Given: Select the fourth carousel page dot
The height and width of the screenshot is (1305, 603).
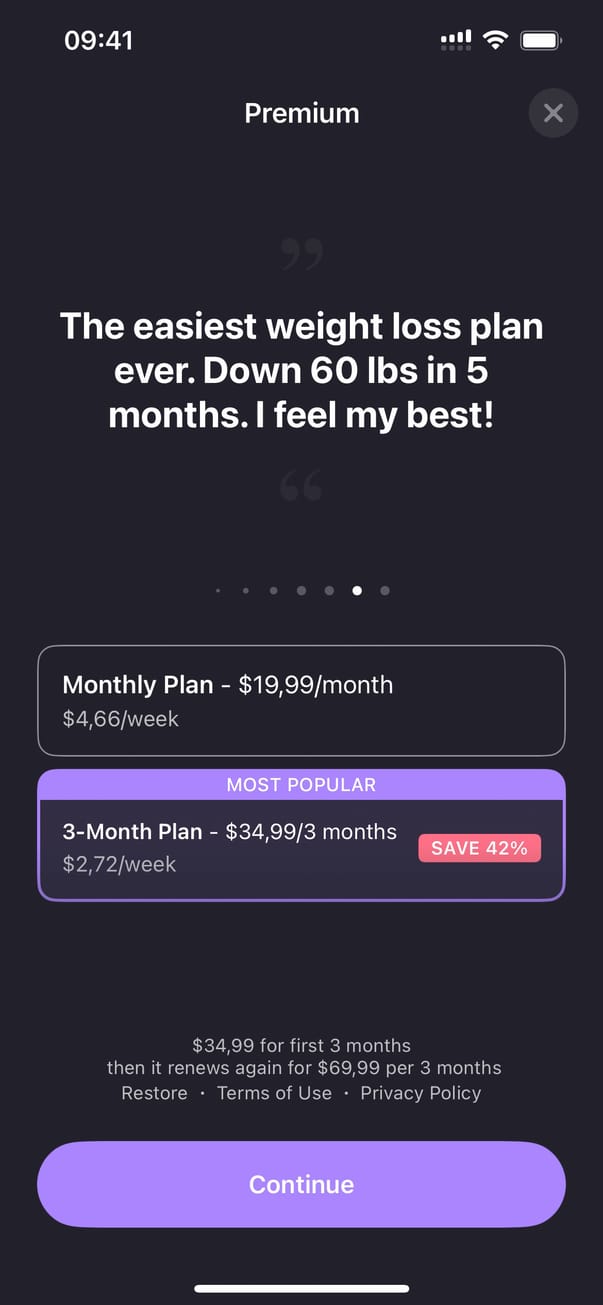Looking at the screenshot, I should [x=301, y=591].
